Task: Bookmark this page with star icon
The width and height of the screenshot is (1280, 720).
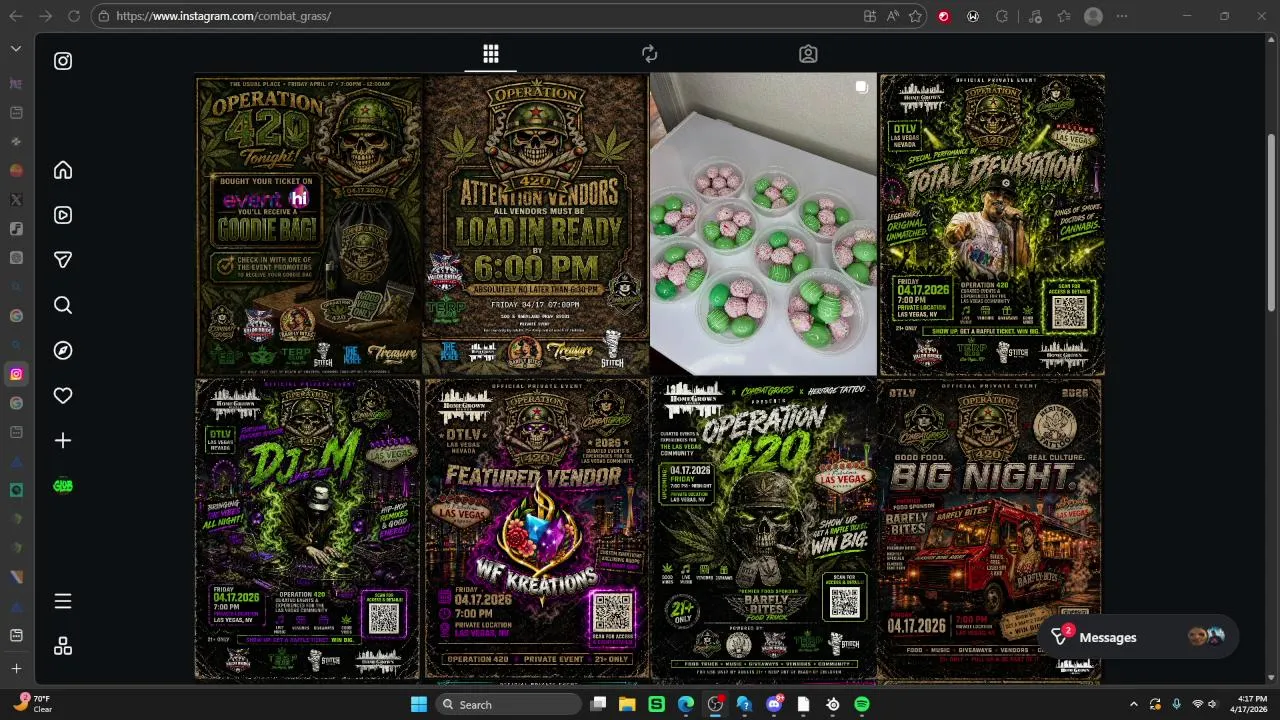Action: [x=915, y=16]
